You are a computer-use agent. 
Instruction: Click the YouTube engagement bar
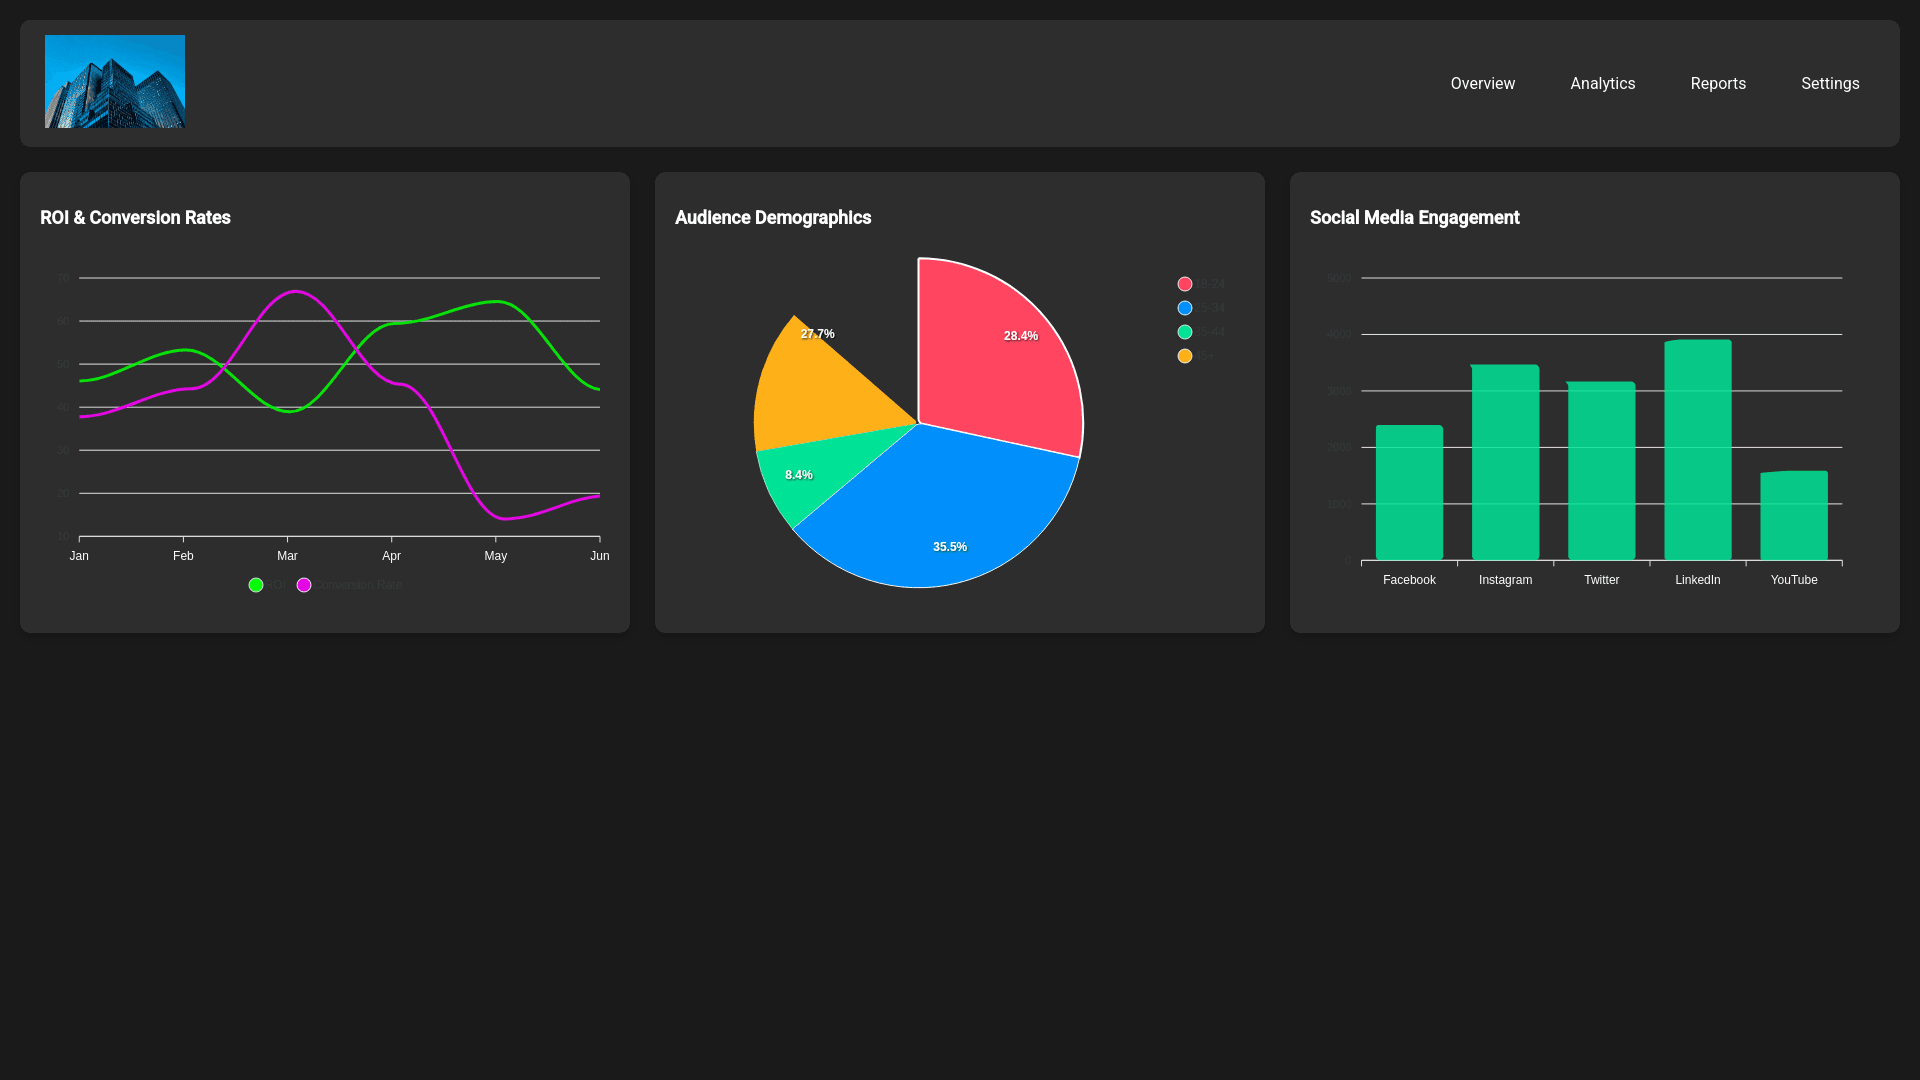click(1793, 516)
